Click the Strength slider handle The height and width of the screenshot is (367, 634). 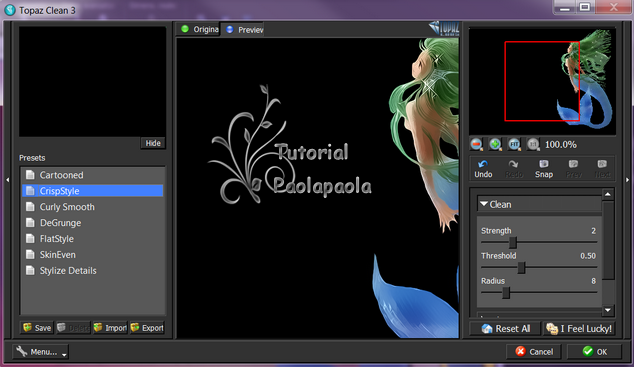512,243
